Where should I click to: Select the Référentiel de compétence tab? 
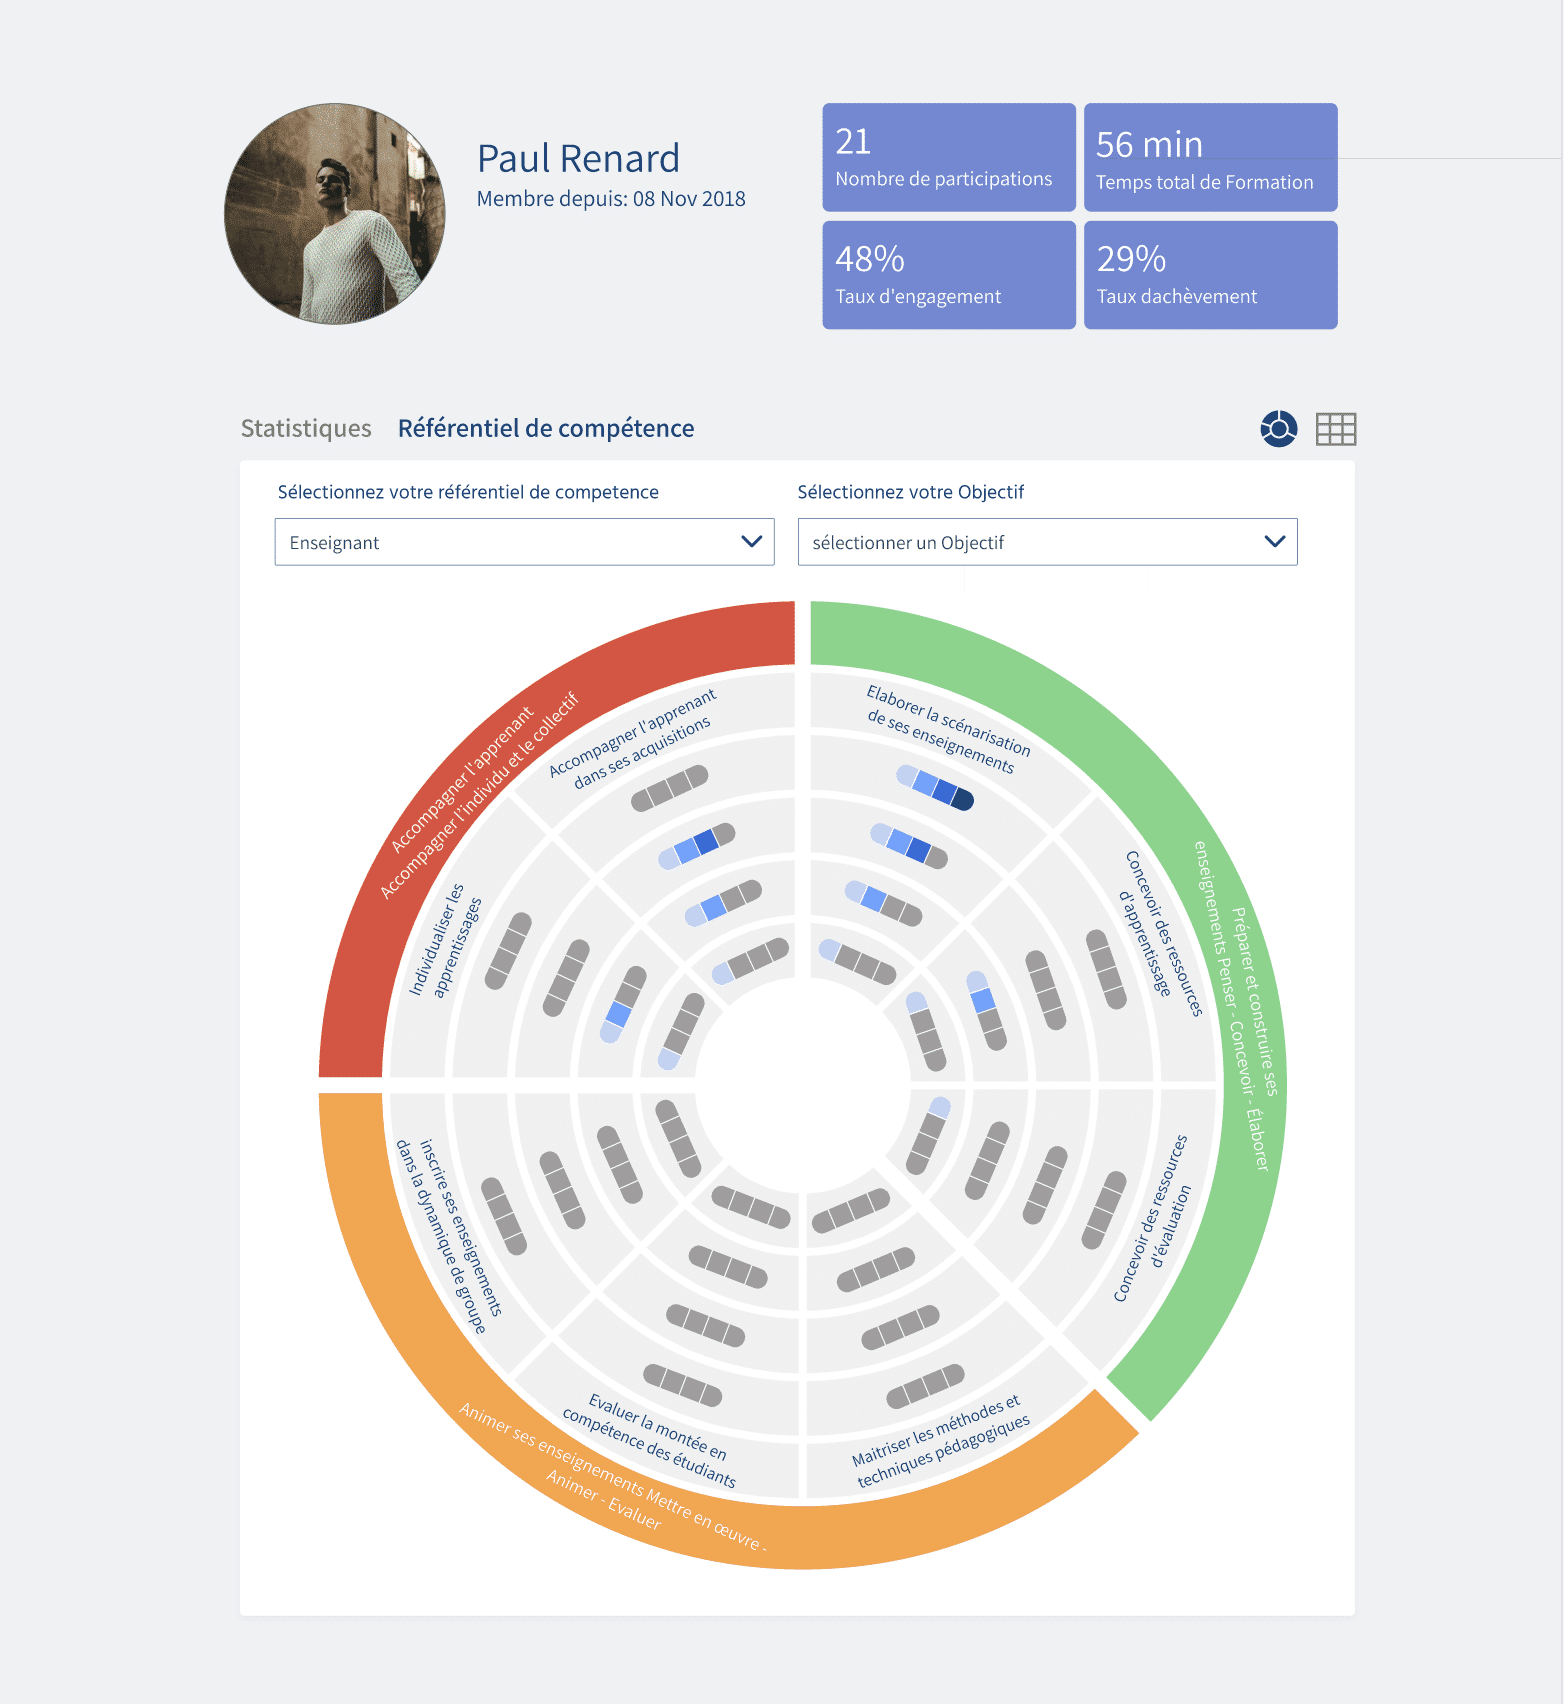546,429
